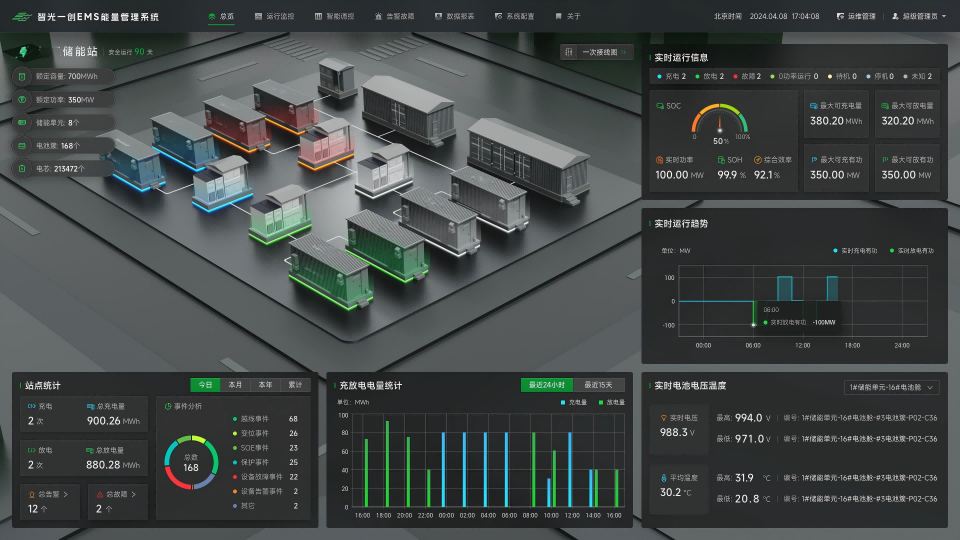
Task: Open the 运行监控 menu tab
Action: click(274, 17)
